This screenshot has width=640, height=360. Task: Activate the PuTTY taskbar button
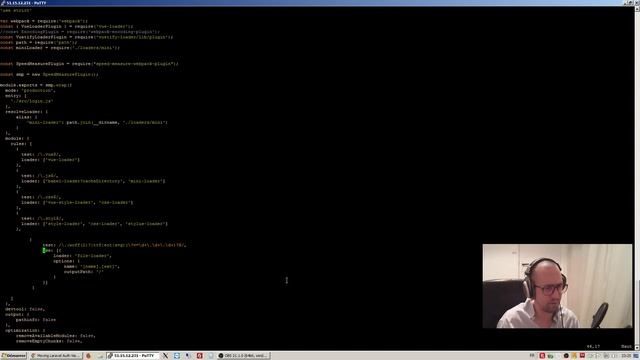(133, 356)
